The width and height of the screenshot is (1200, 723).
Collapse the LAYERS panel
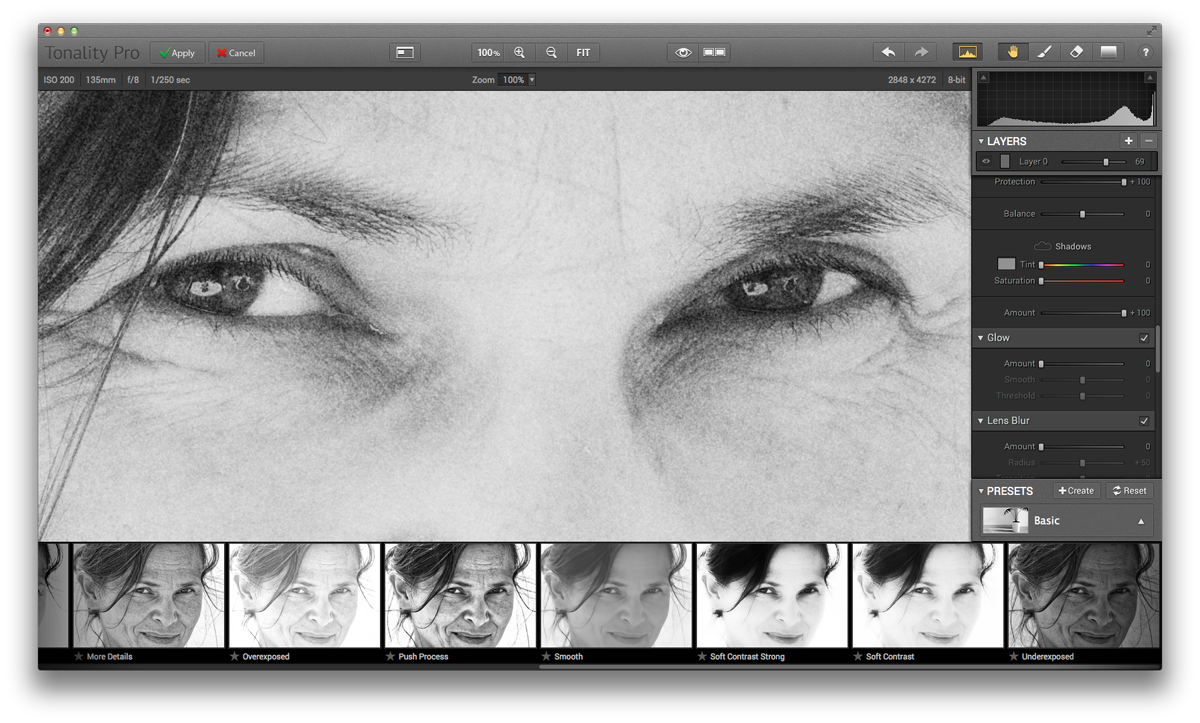(981, 141)
